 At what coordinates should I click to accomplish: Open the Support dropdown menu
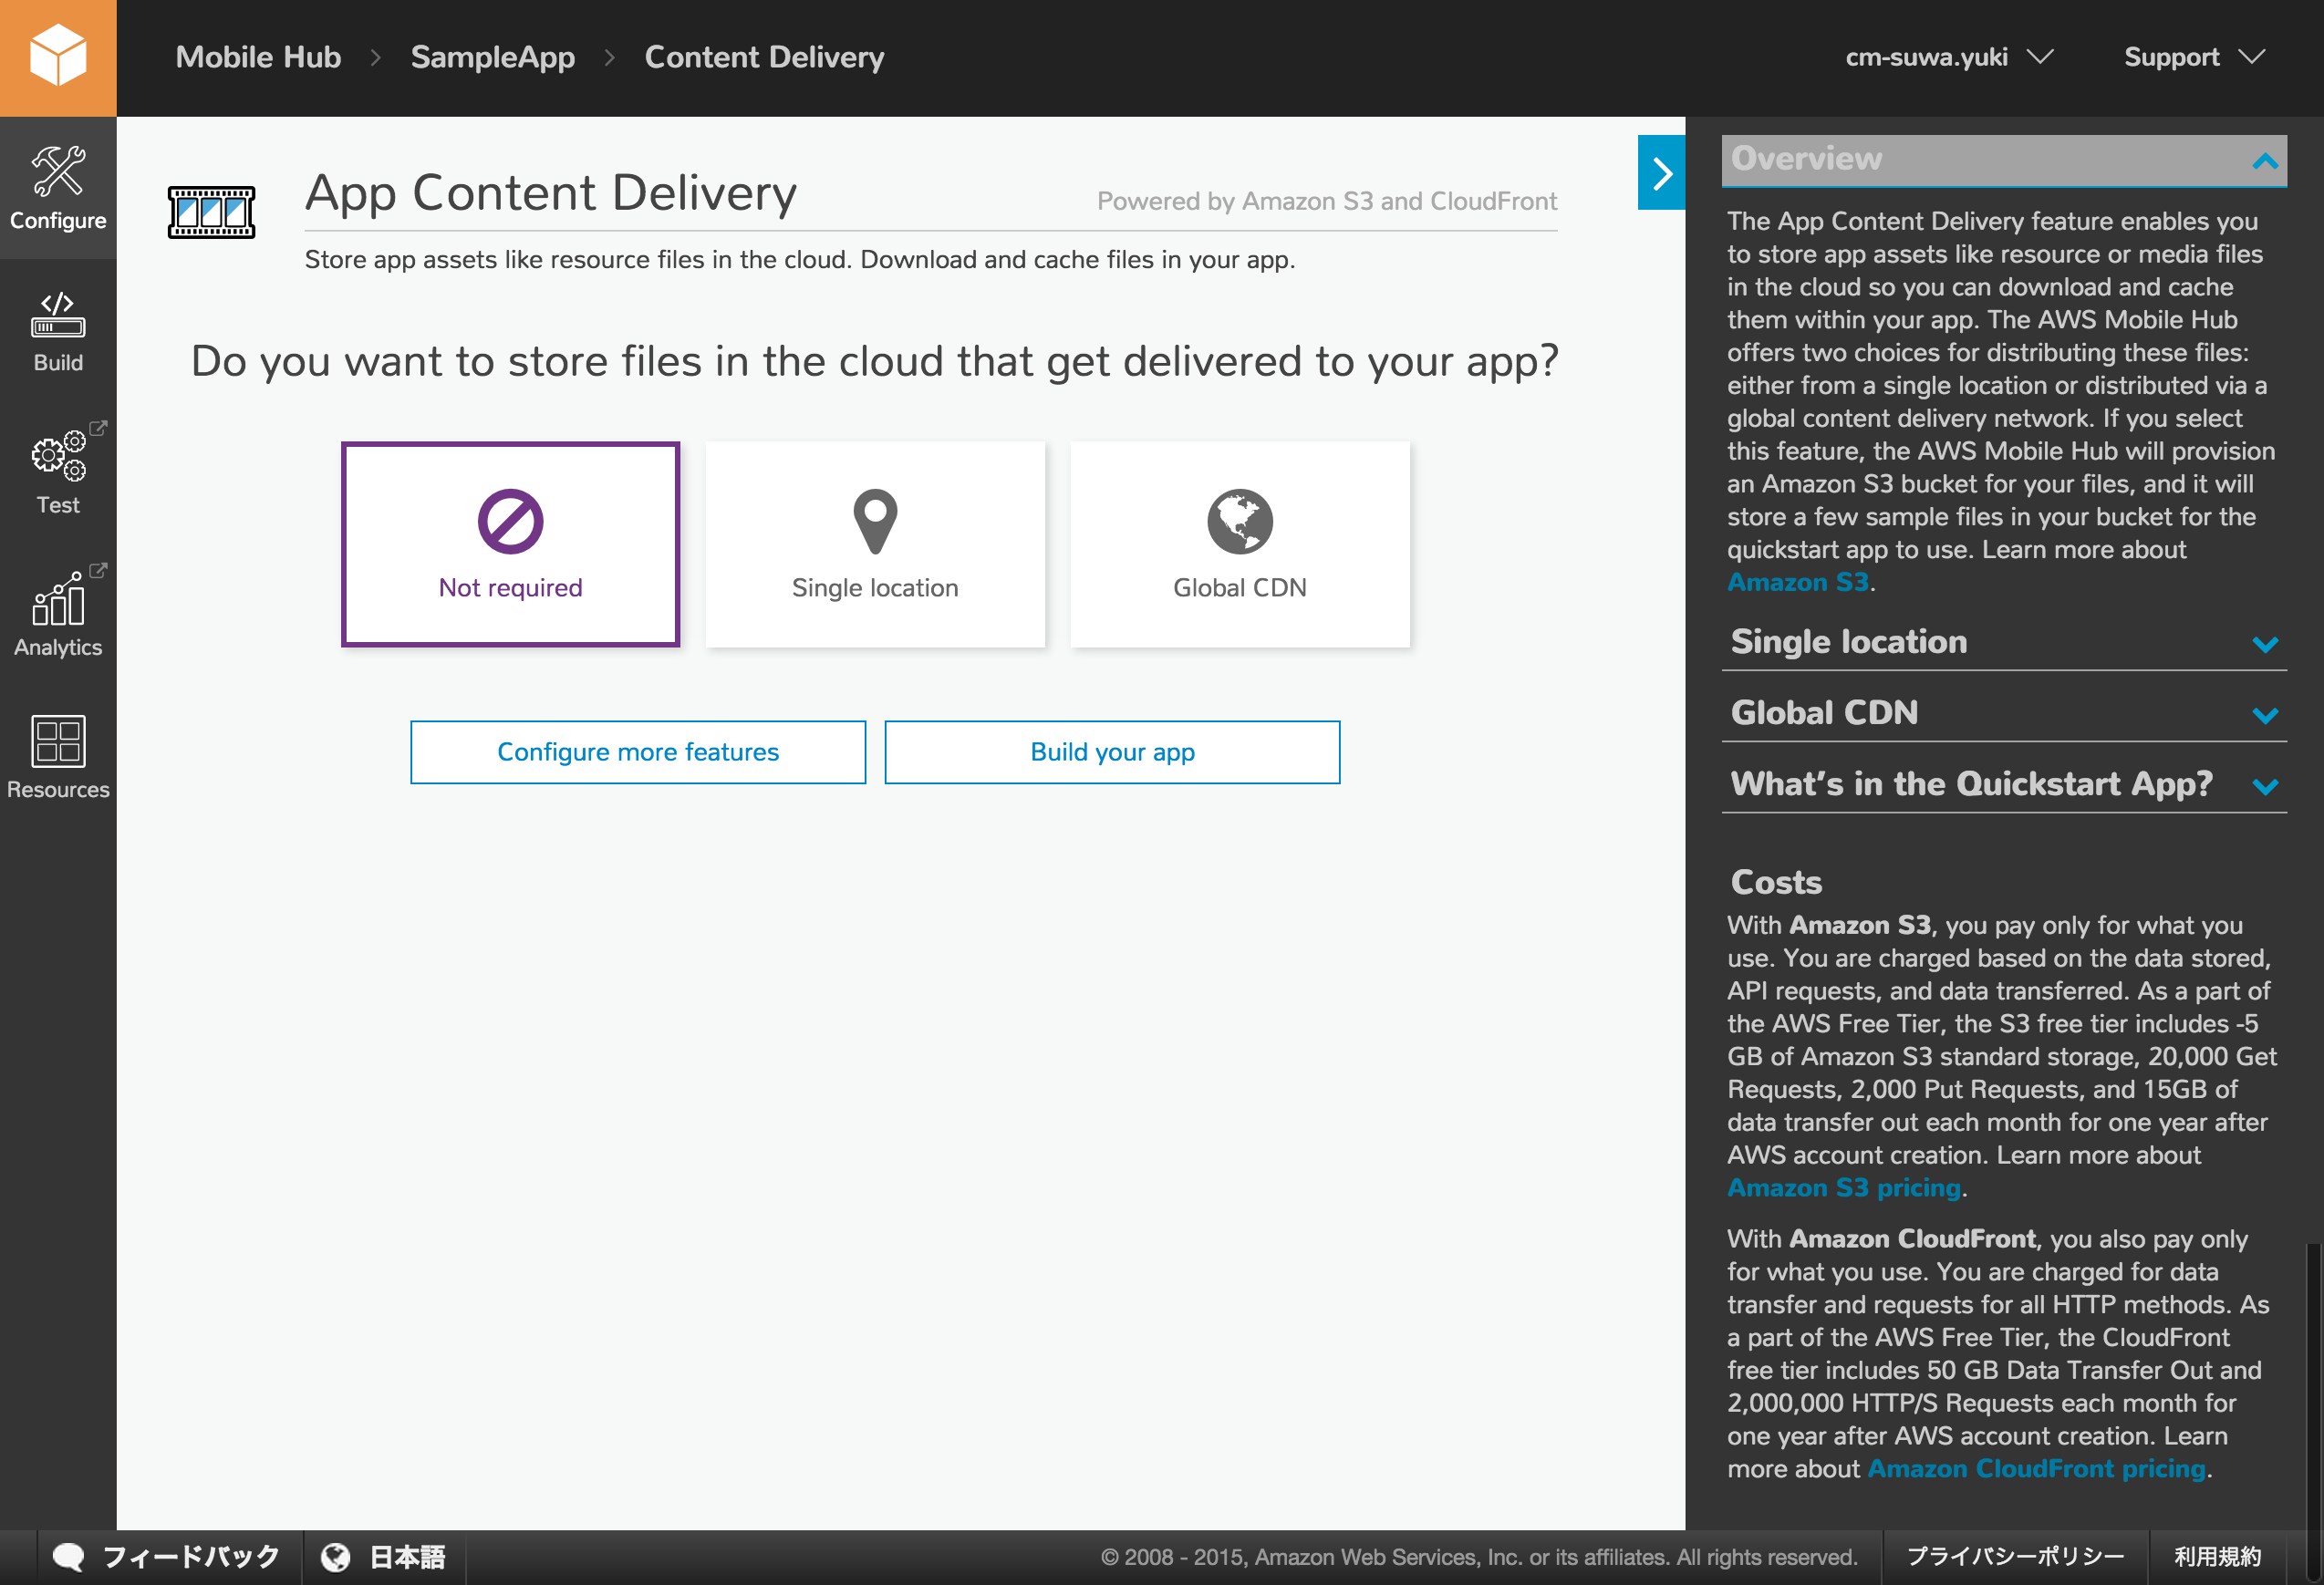(2194, 57)
